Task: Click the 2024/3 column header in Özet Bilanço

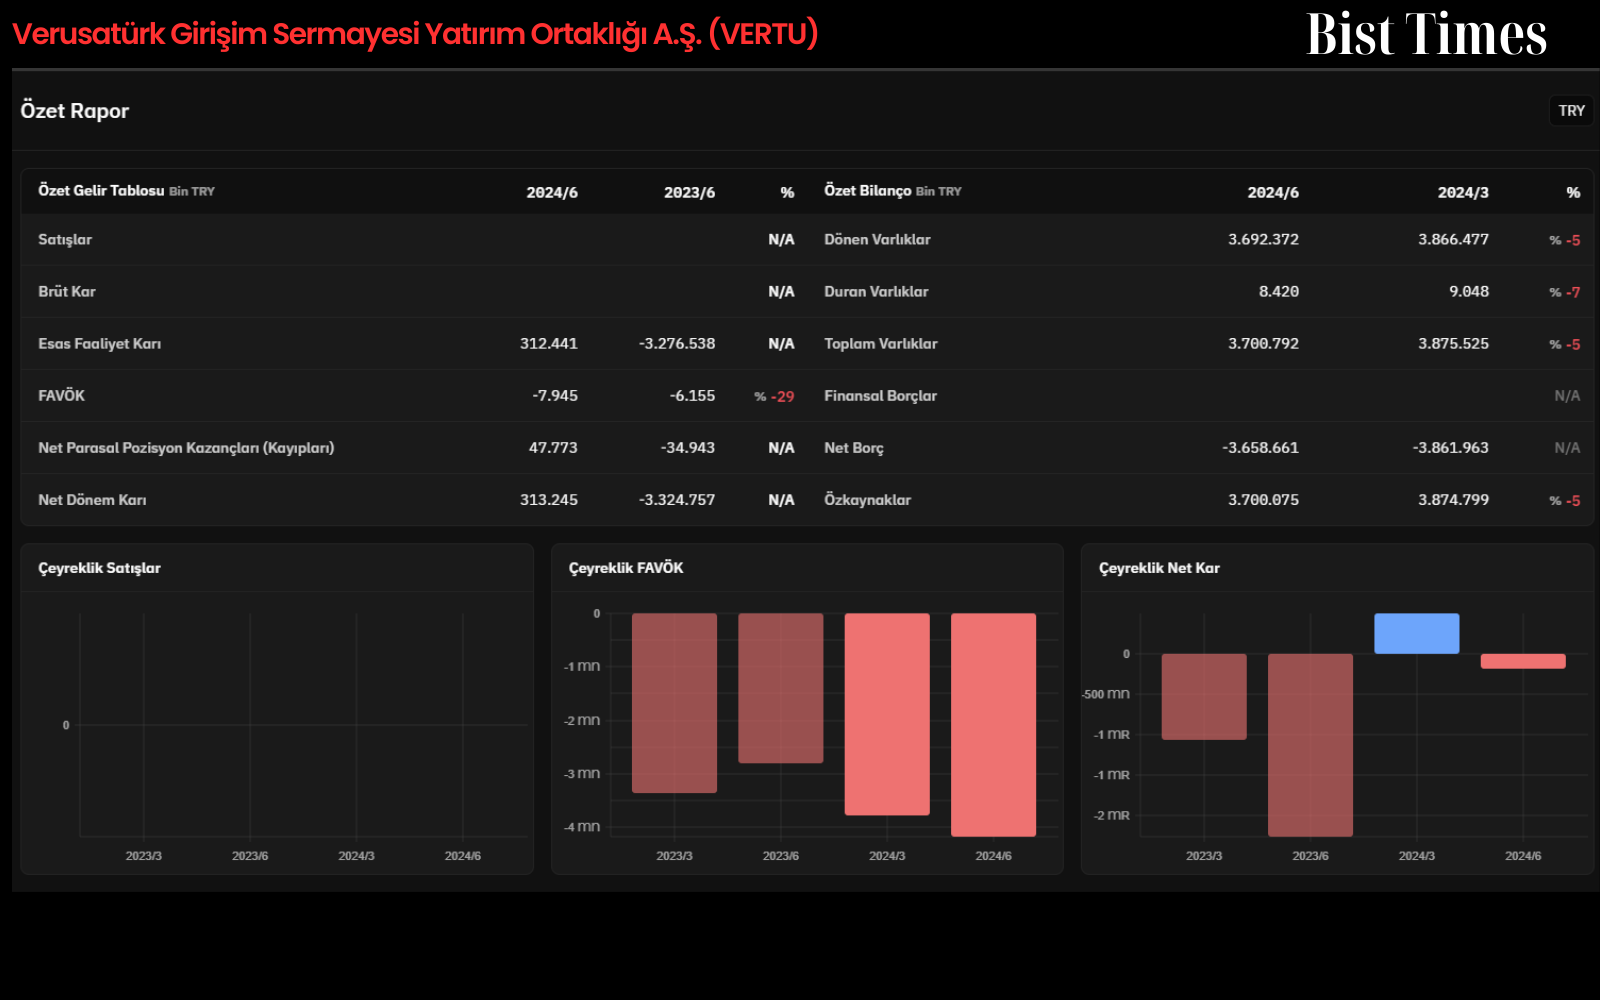Action: tap(1463, 193)
